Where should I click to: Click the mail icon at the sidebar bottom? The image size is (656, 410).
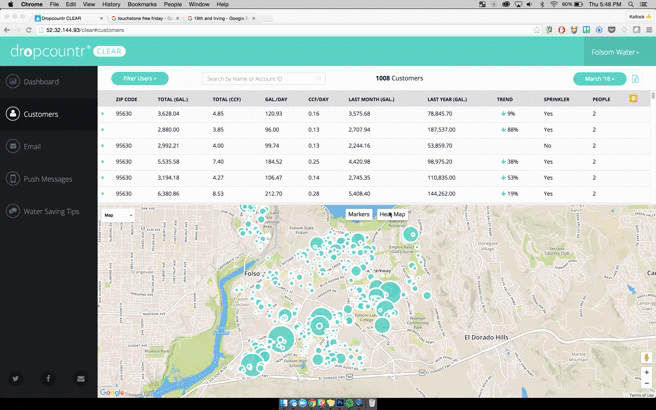pos(81,379)
